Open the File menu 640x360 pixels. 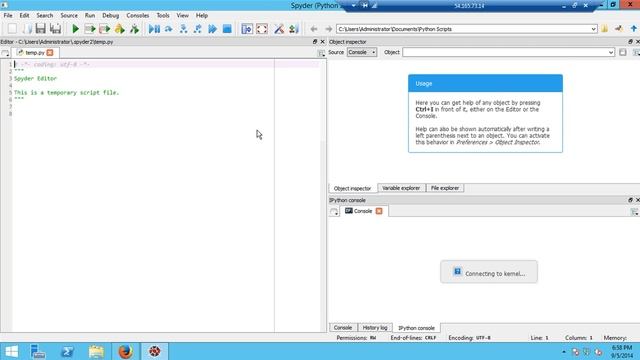tap(8, 15)
